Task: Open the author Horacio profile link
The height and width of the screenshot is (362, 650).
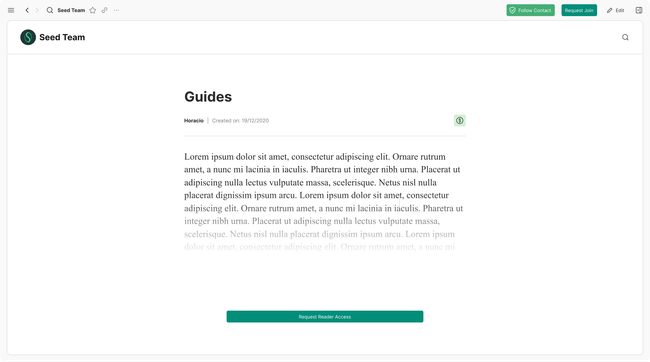Action: coord(194,121)
